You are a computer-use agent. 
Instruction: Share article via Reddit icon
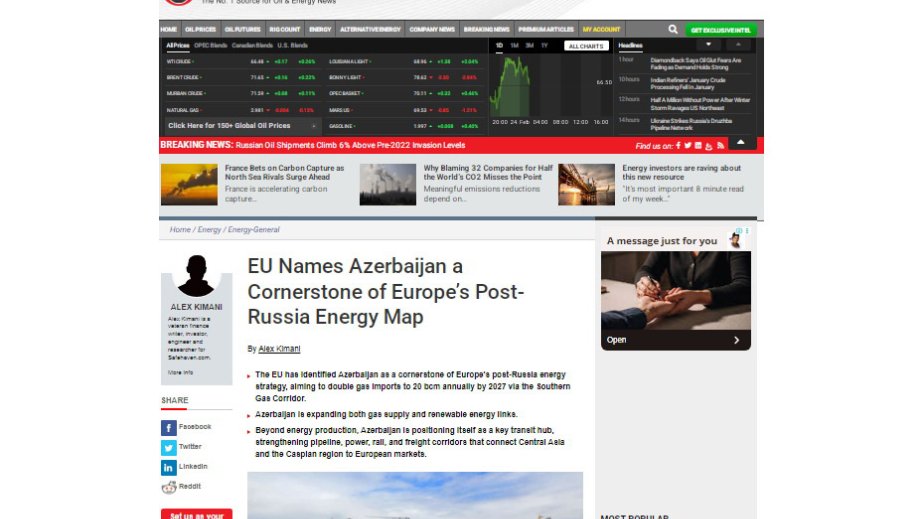(168, 487)
